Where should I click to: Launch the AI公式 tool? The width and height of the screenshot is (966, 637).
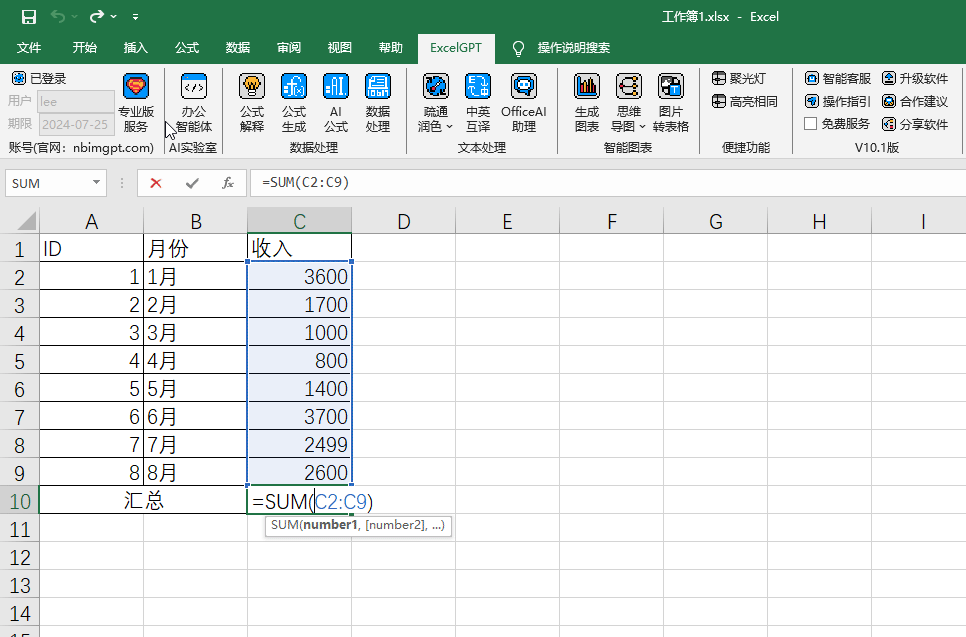pyautogui.click(x=336, y=102)
